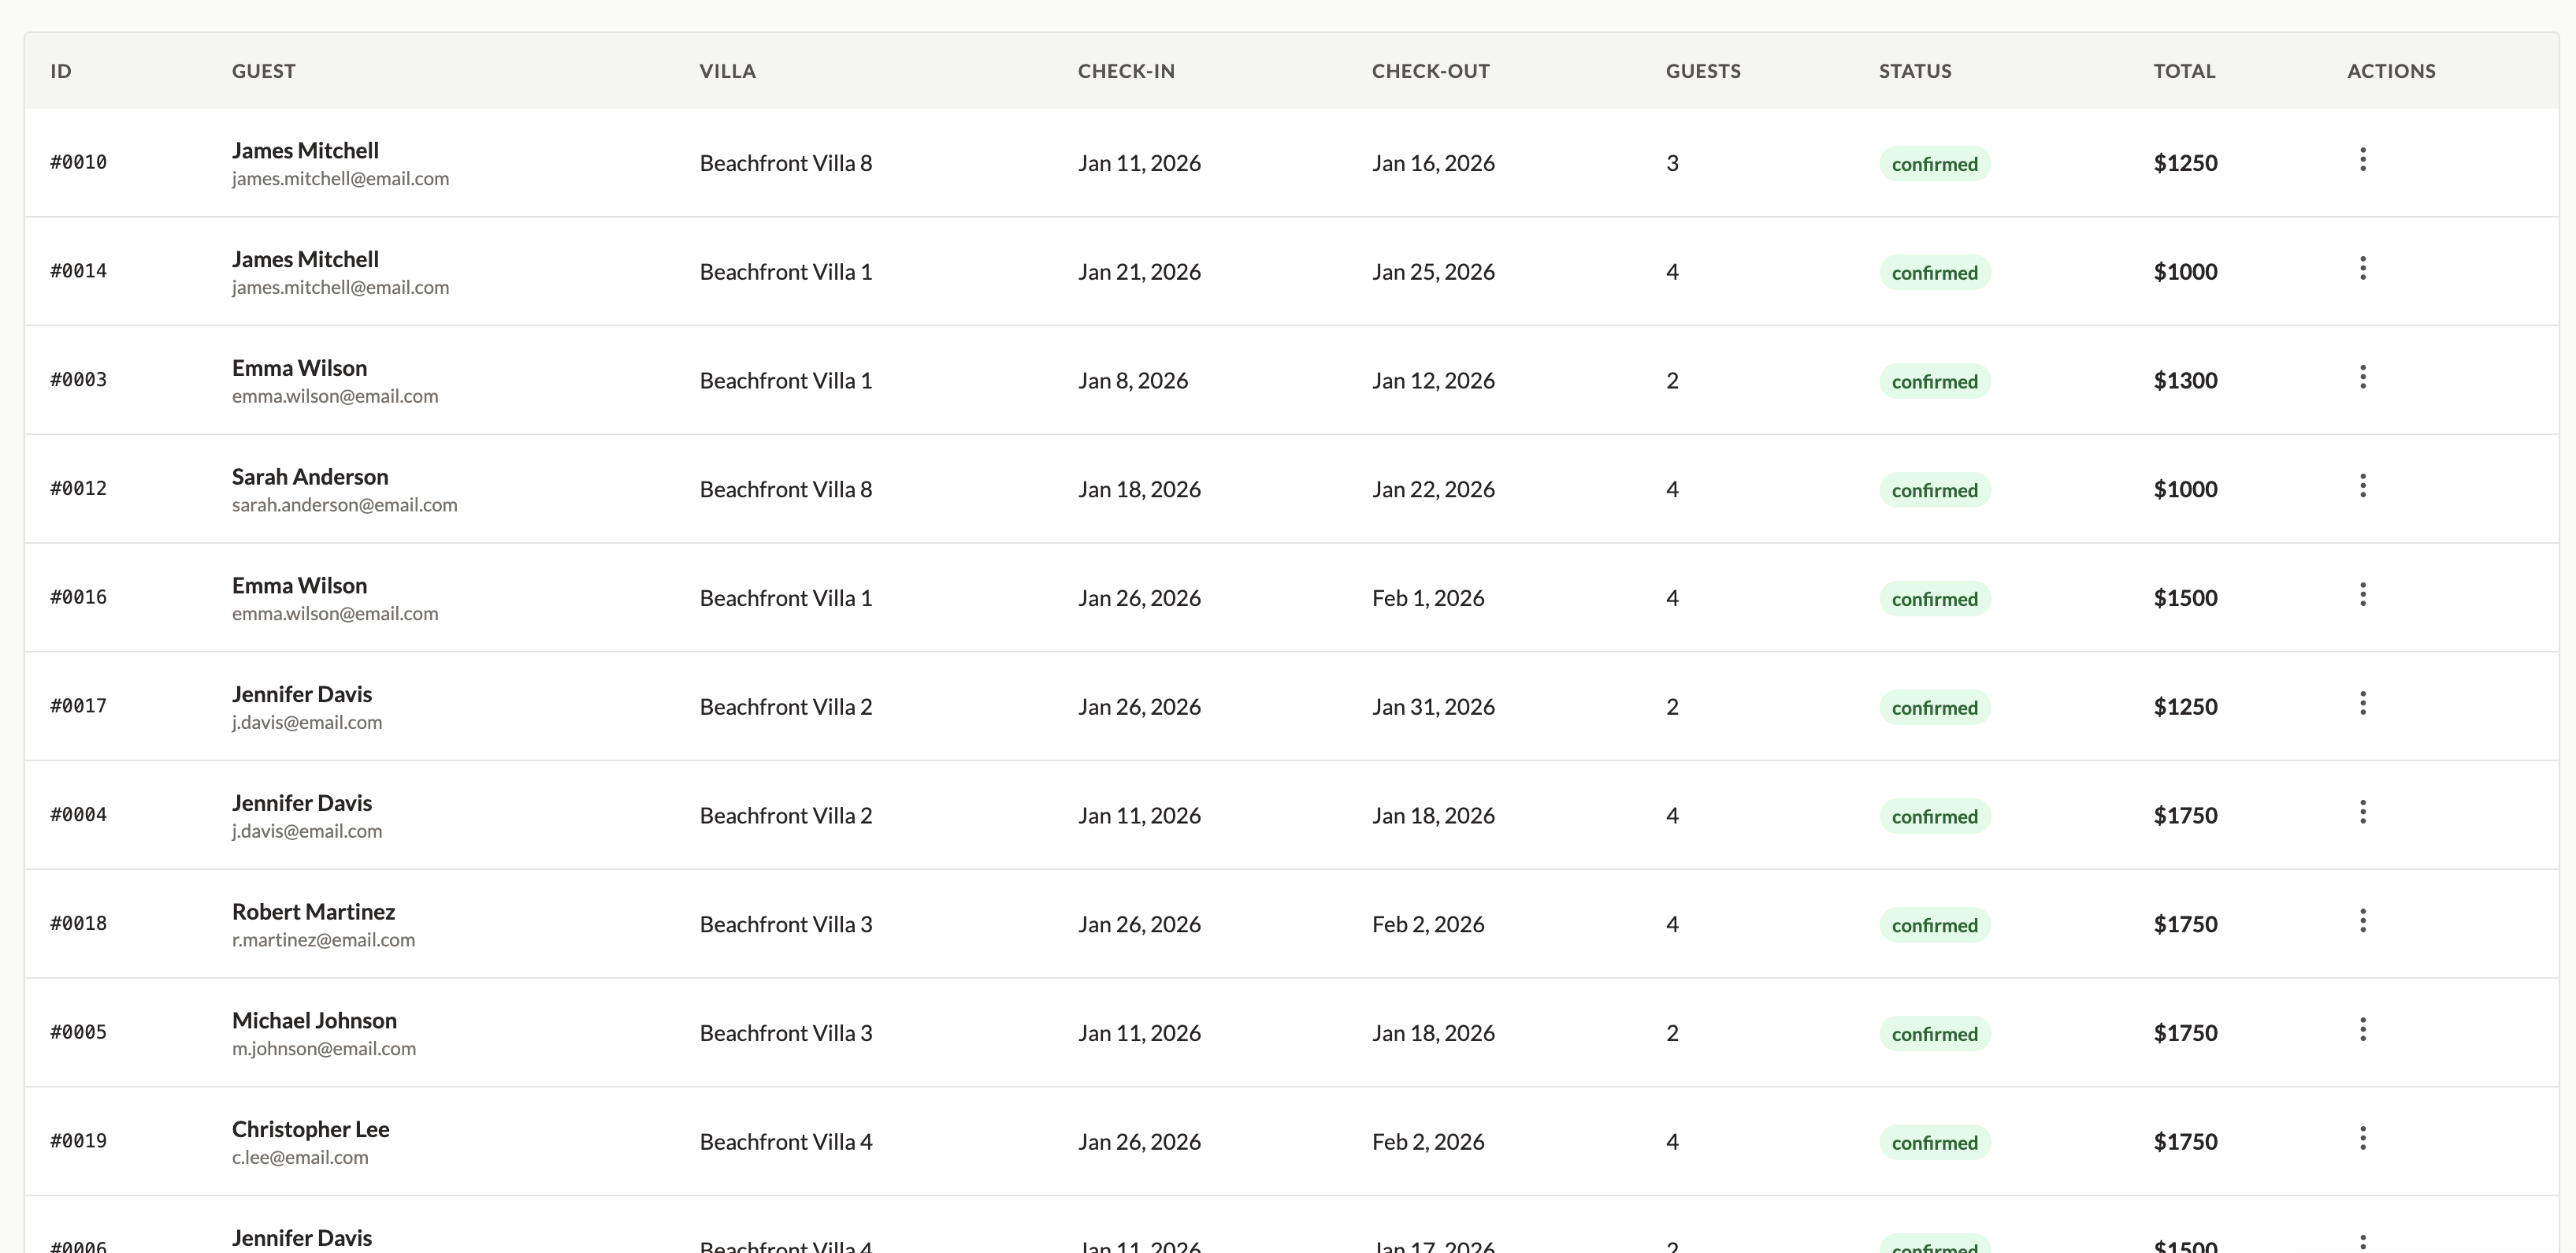Click Sarah Anderson's guest name
Screen dimensions: 2576x1253
click(x=310, y=477)
